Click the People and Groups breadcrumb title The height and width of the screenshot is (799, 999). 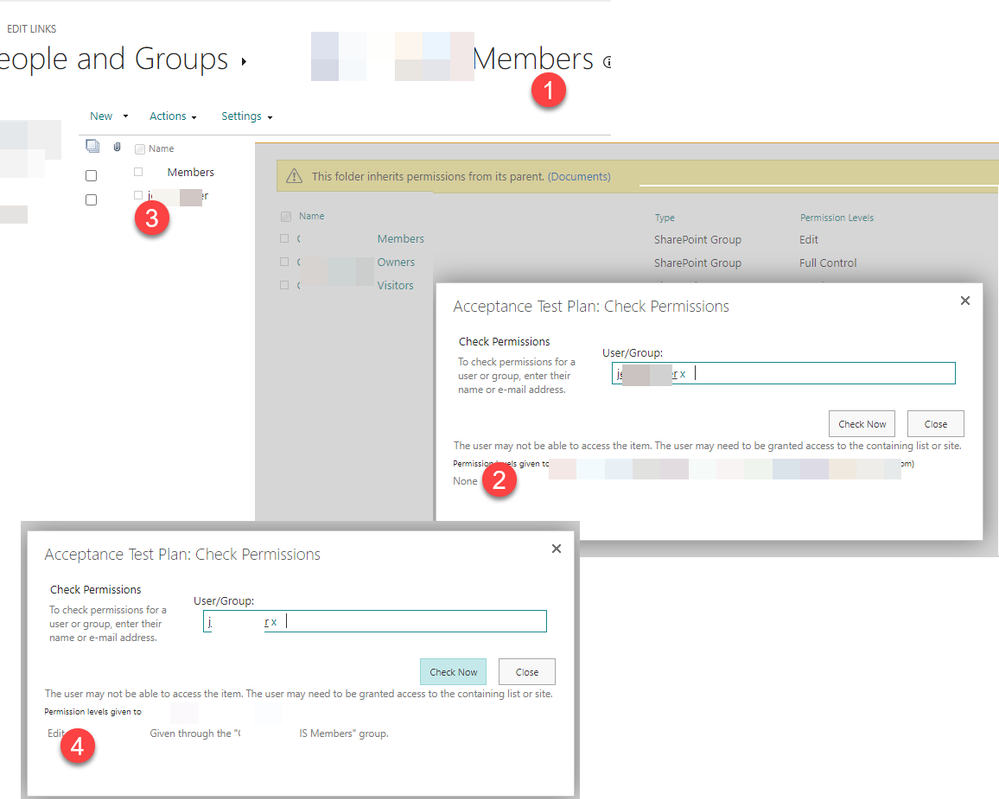(113, 59)
